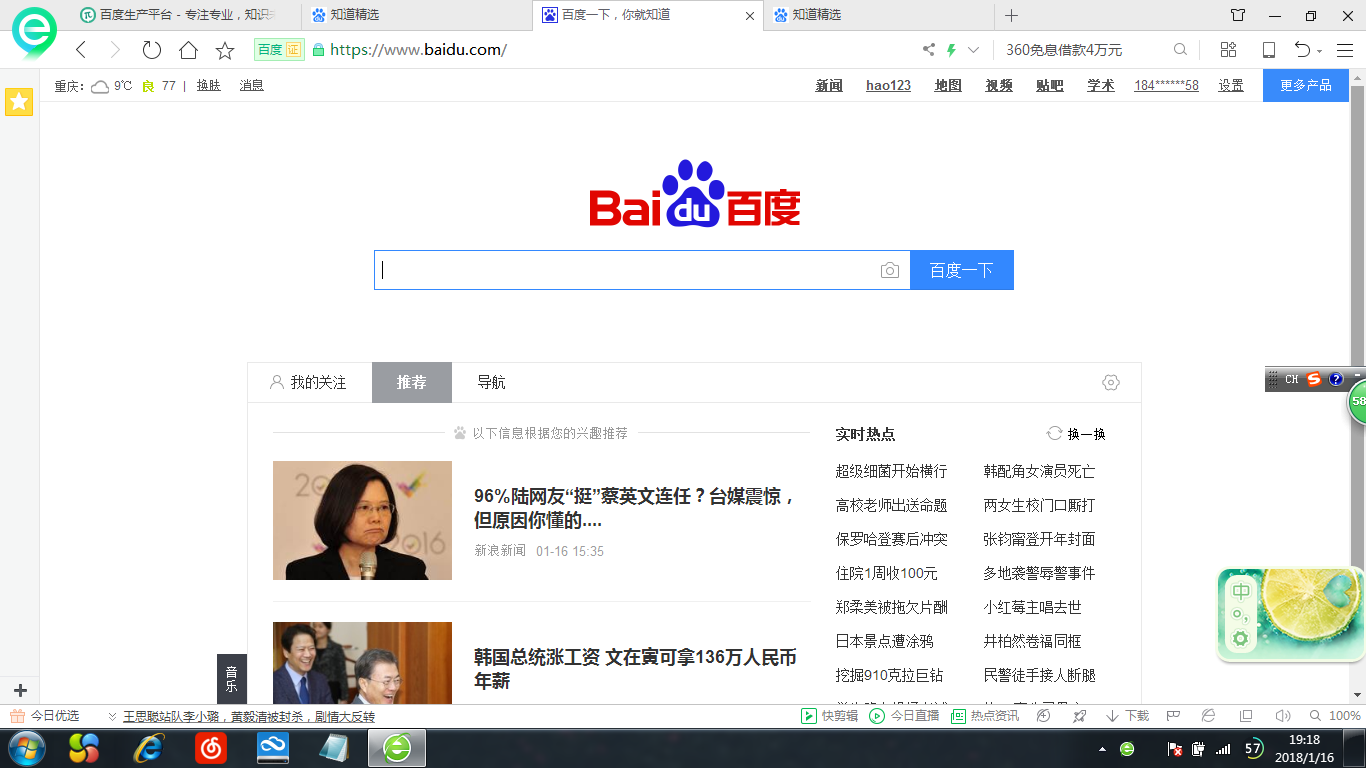Click the undo closed tab arrow icon
Image resolution: width=1366 pixels, height=768 pixels.
pyautogui.click(x=1302, y=50)
